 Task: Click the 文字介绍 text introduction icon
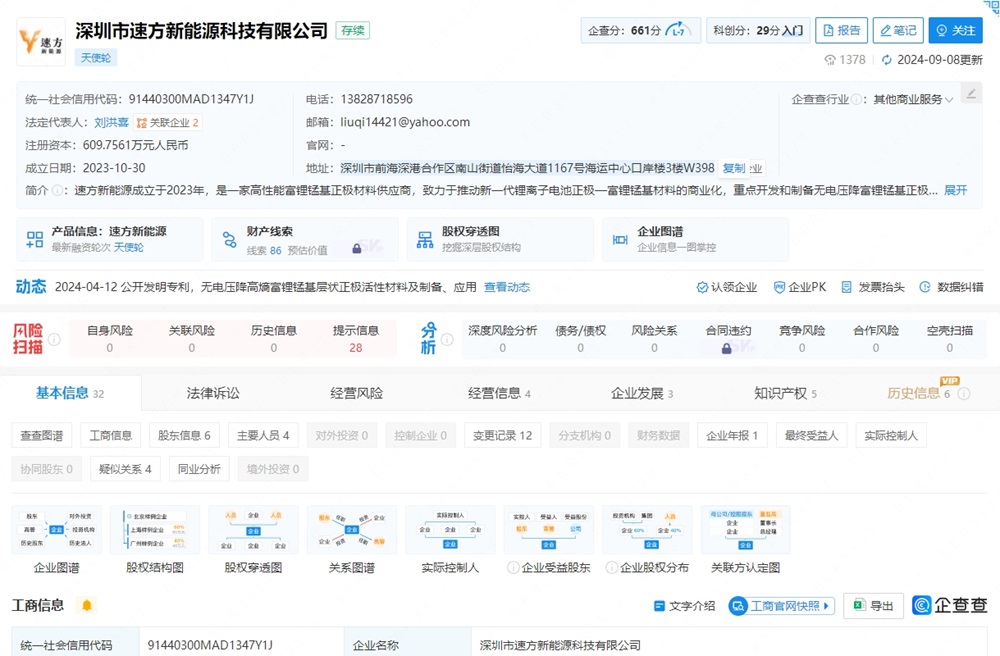(x=688, y=605)
